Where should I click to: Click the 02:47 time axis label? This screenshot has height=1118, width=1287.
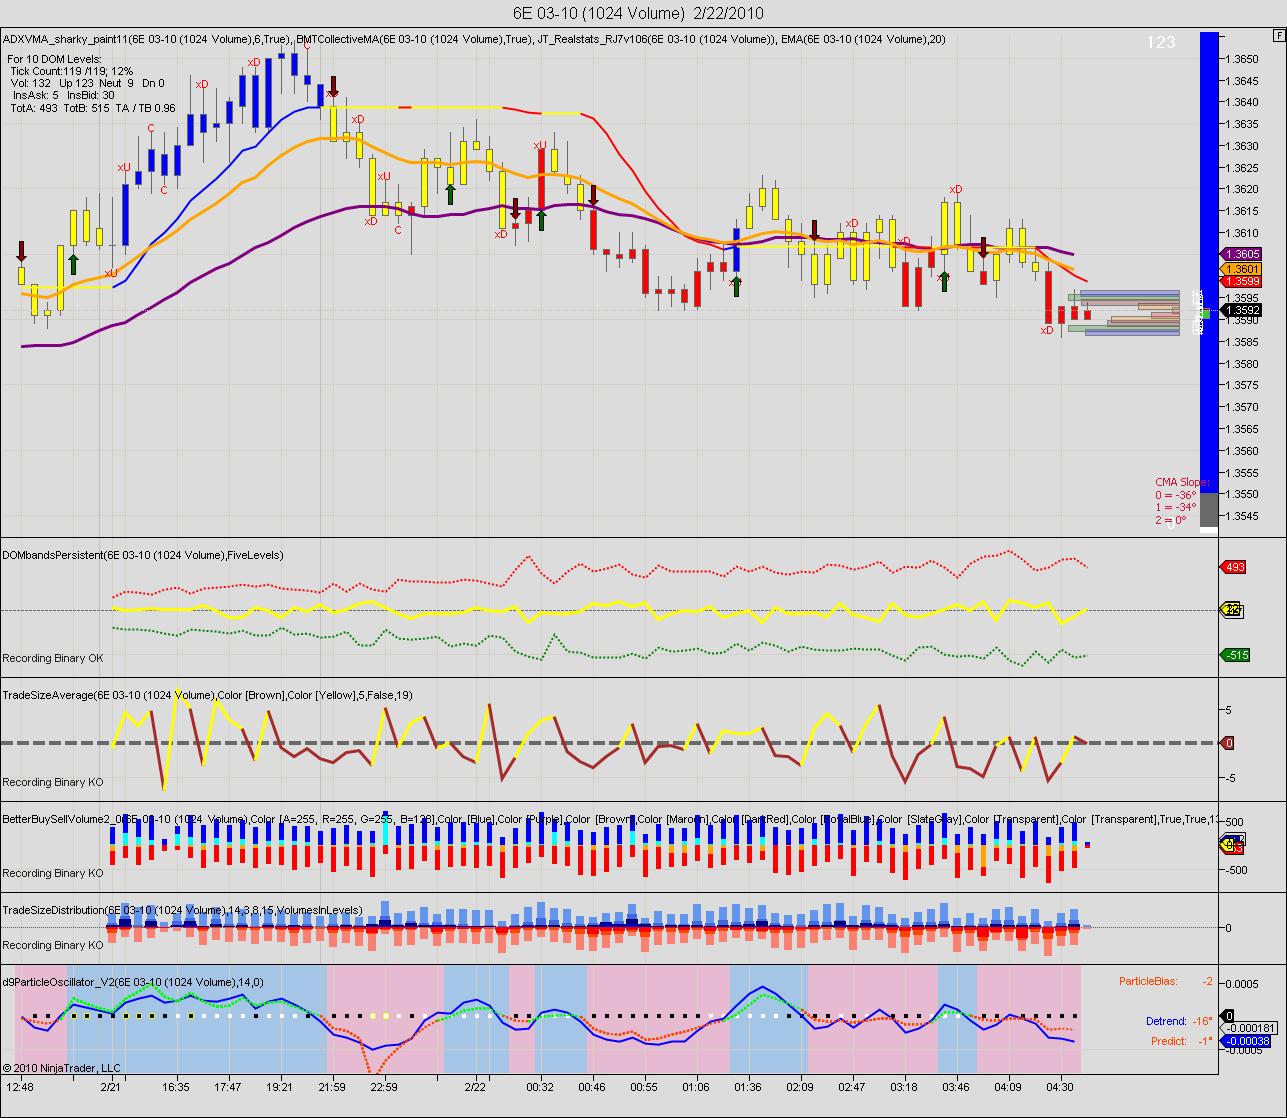pos(852,1087)
